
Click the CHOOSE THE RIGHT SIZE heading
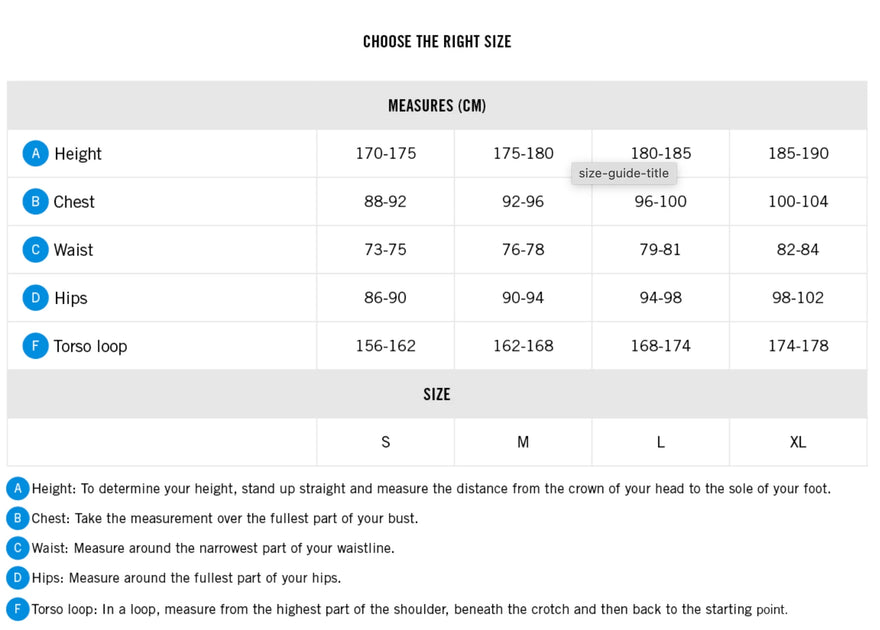point(437,41)
